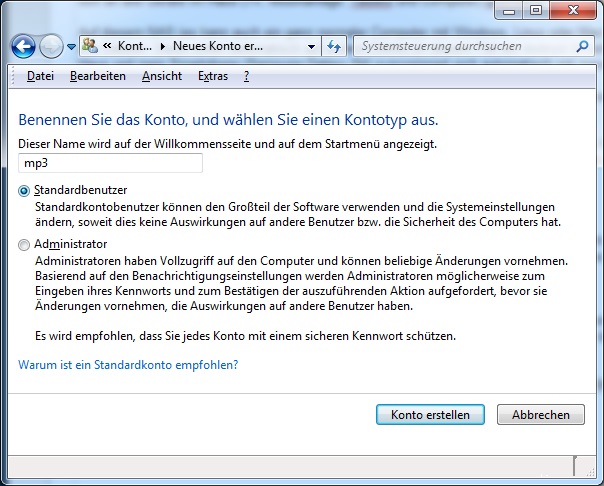Refresh the page with the refresh icon

point(334,47)
